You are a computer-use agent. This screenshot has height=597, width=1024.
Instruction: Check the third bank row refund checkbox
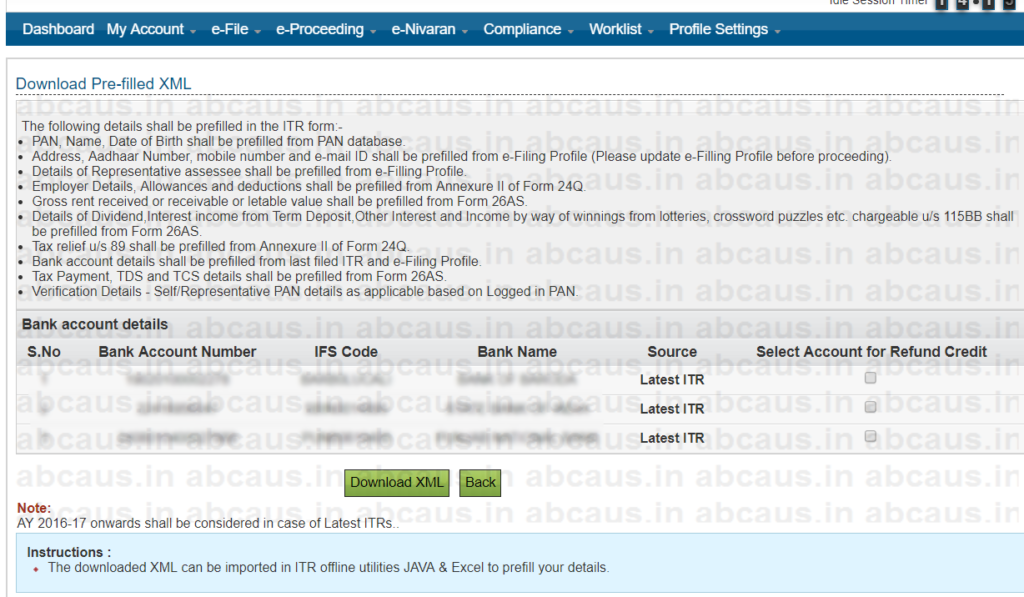[x=870, y=436]
